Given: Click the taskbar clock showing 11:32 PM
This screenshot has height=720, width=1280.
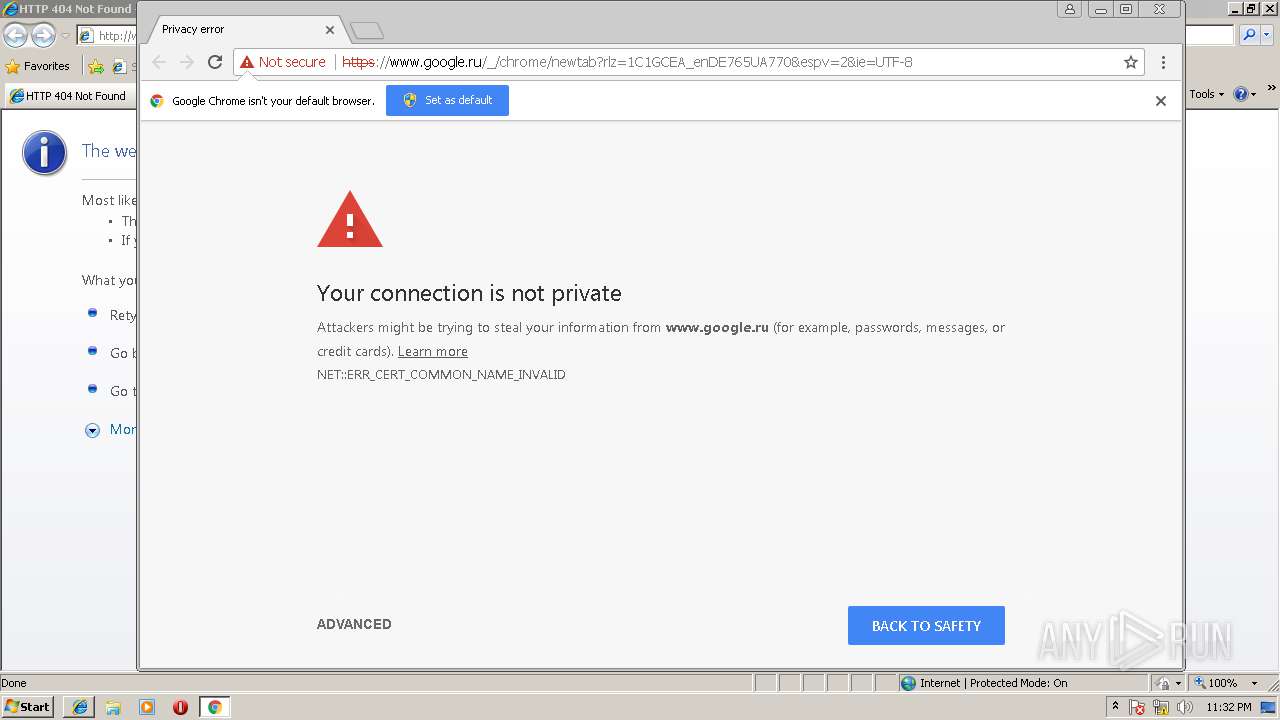Looking at the screenshot, I should tap(1229, 707).
